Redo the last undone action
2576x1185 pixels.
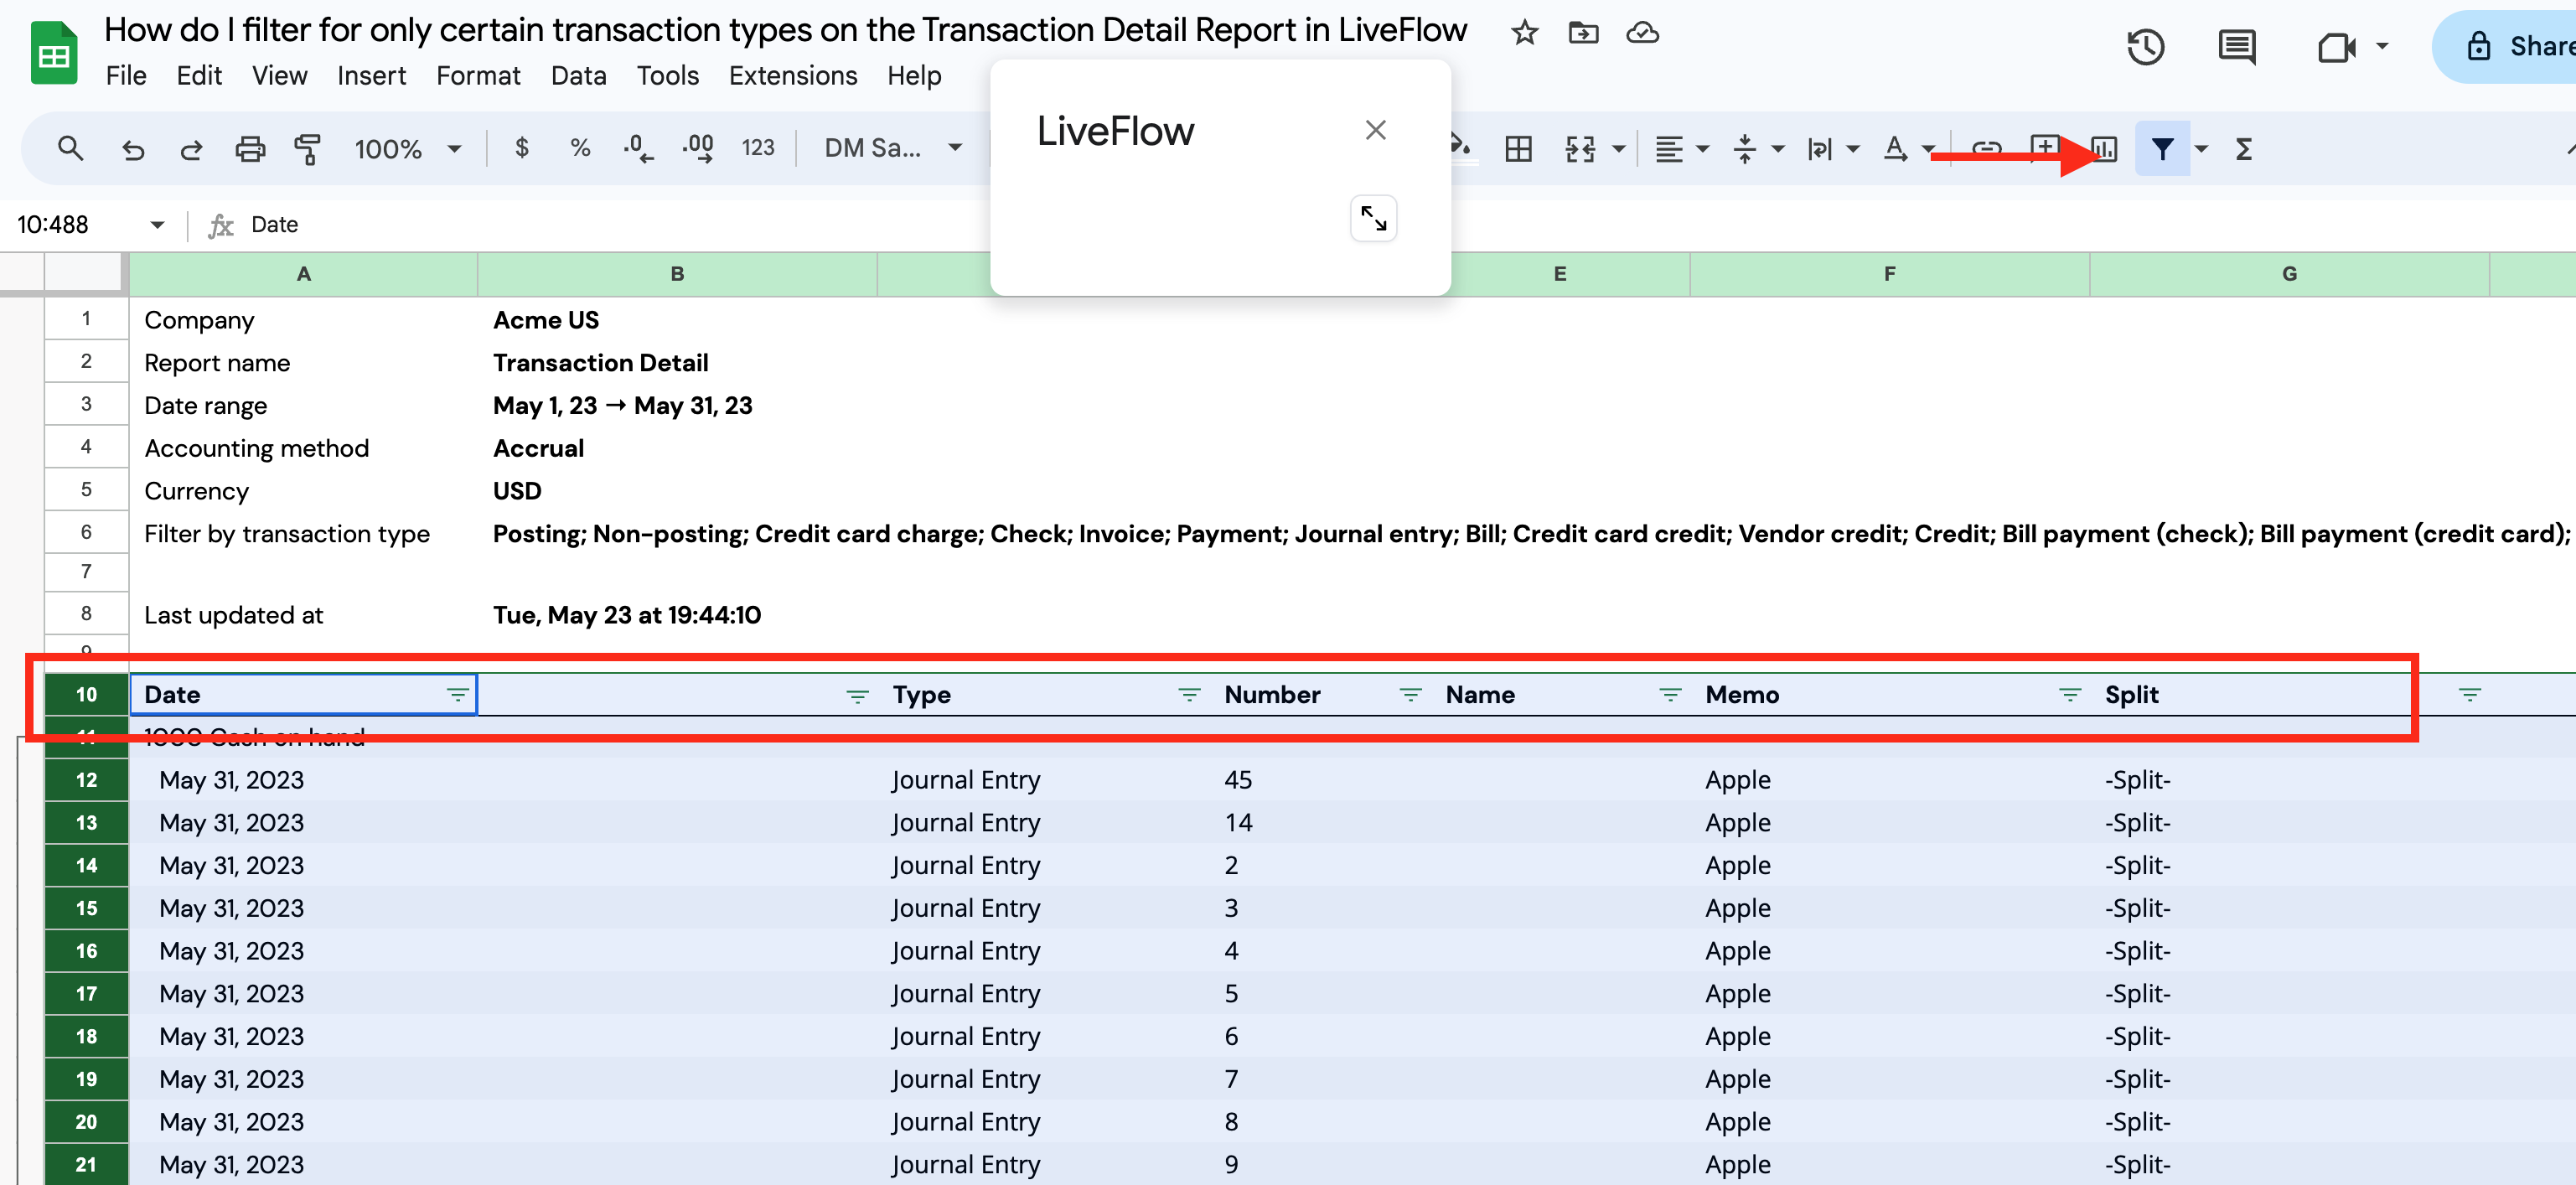click(x=191, y=149)
